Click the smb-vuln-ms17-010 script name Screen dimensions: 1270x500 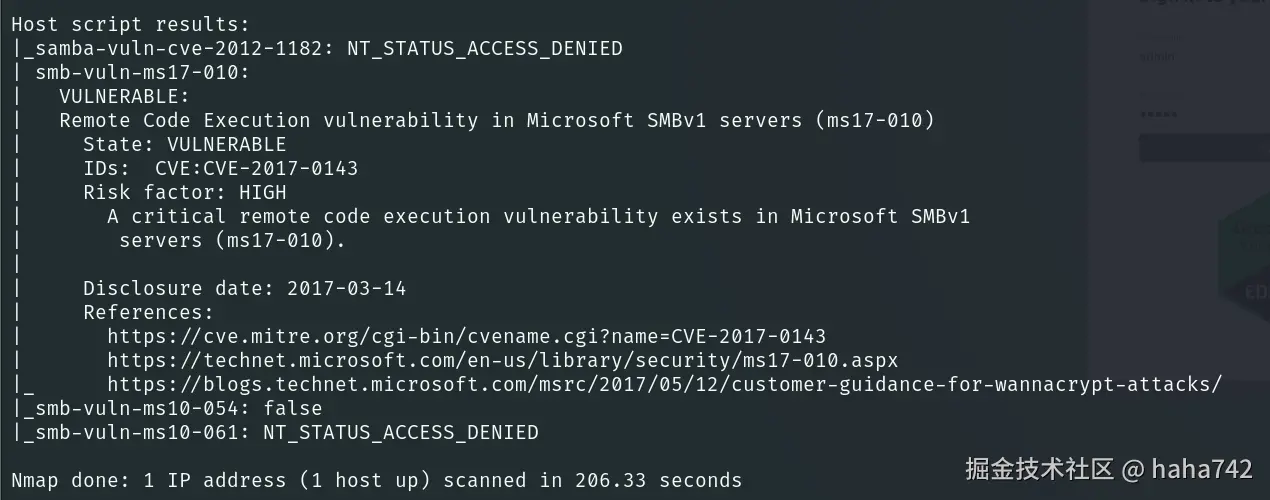coord(142,72)
